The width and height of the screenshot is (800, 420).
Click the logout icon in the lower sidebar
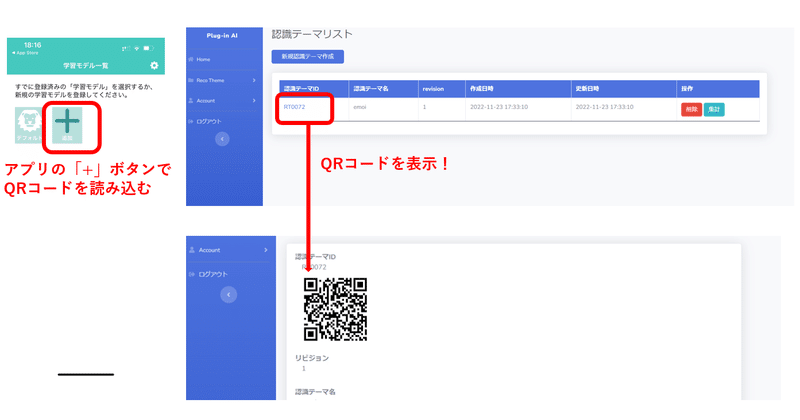pos(192,274)
